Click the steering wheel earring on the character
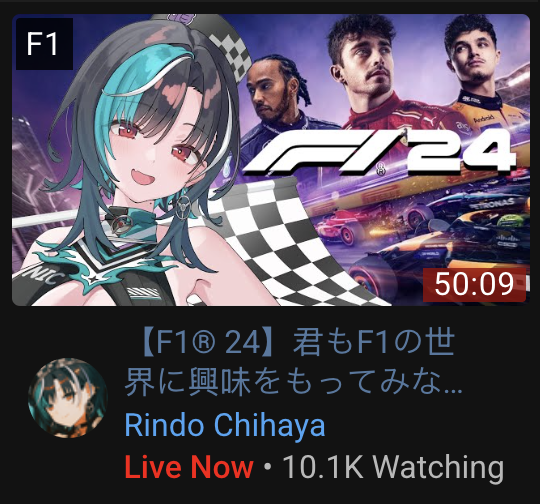The image size is (540, 504). pyautogui.click(x=184, y=205)
